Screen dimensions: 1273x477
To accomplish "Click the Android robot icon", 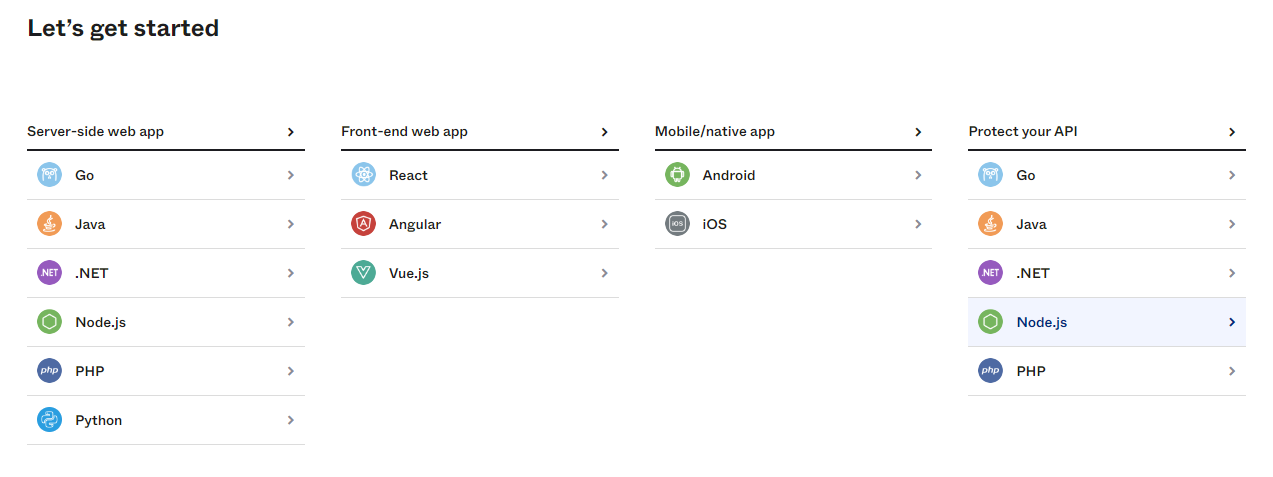I will pyautogui.click(x=677, y=175).
